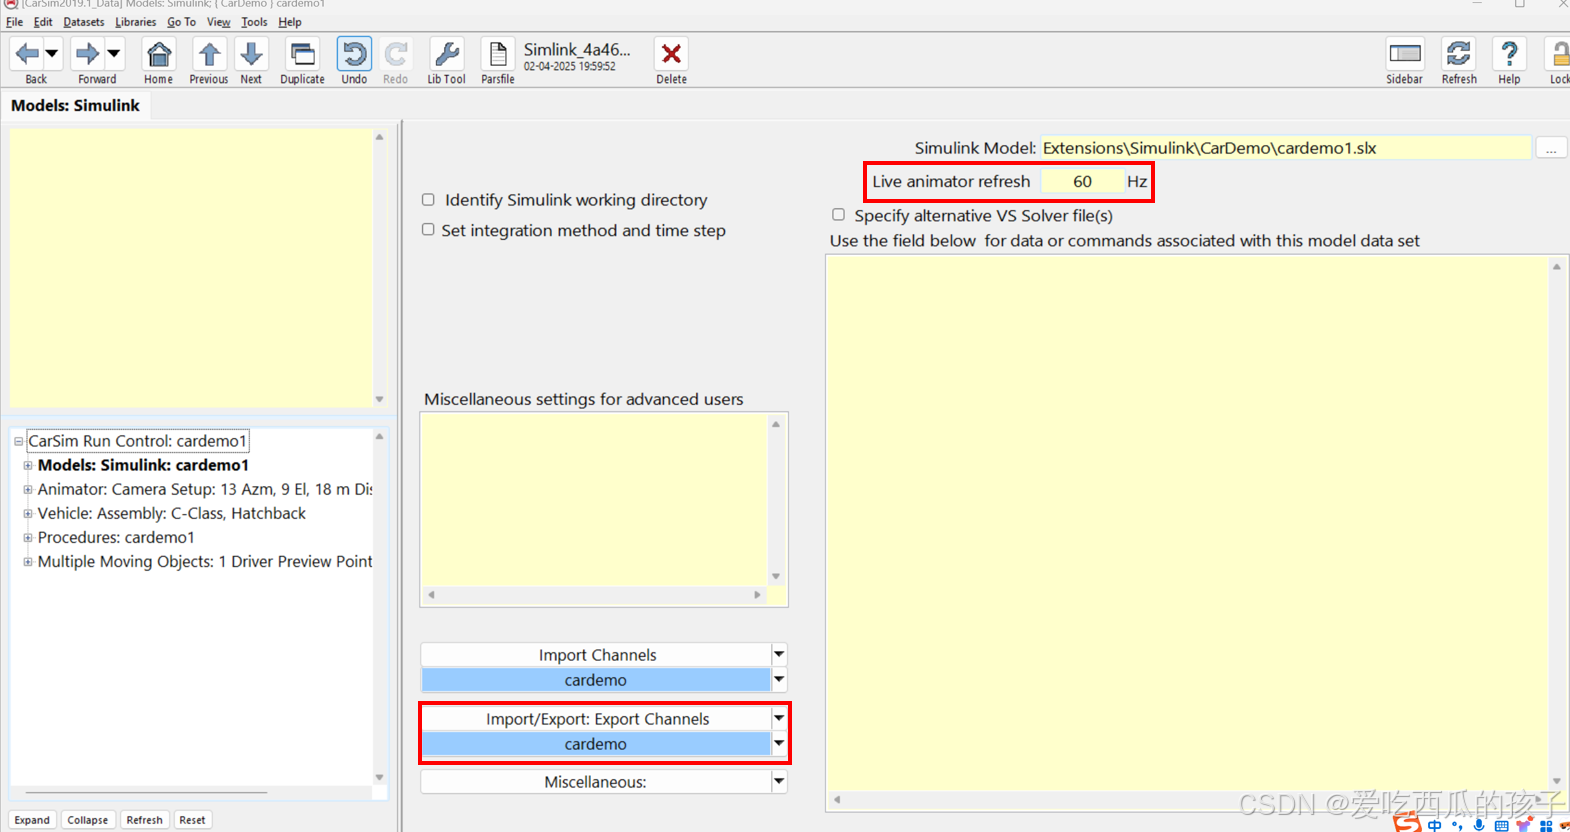Screen dimensions: 1570x832
Task: Click Miscellaneous settings horizontal scrollbar right arrow
Action: (757, 595)
